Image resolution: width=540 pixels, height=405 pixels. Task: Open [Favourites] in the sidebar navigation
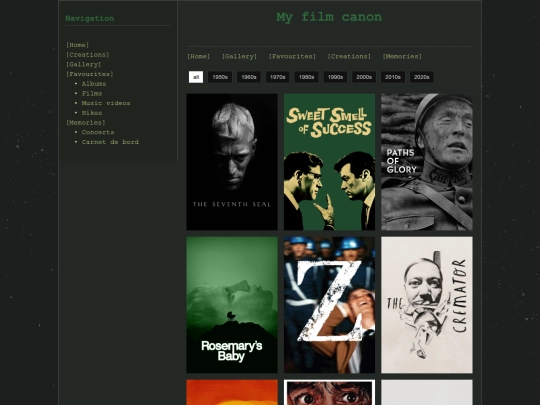(x=90, y=74)
